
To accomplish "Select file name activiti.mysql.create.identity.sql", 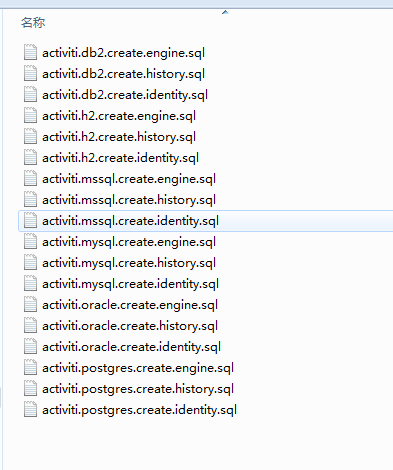I will pos(131,284).
